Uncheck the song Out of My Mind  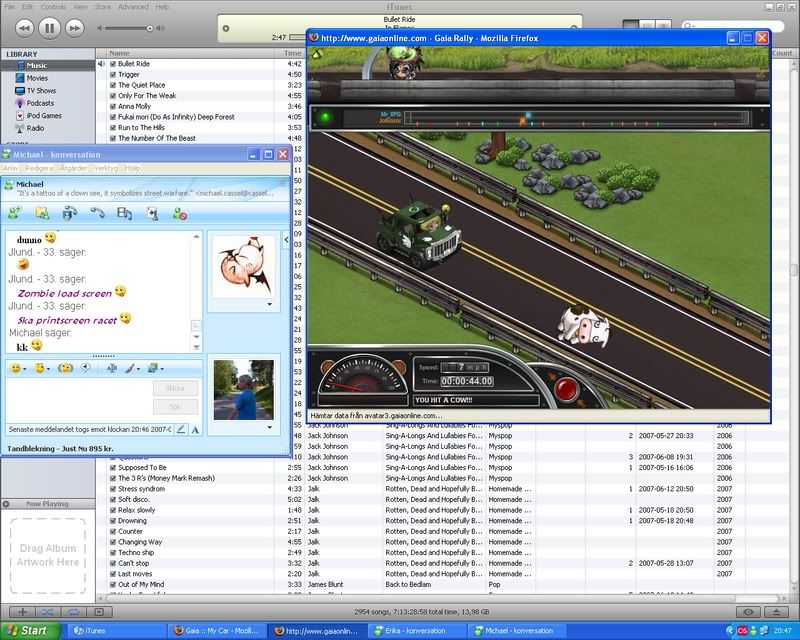[113, 584]
